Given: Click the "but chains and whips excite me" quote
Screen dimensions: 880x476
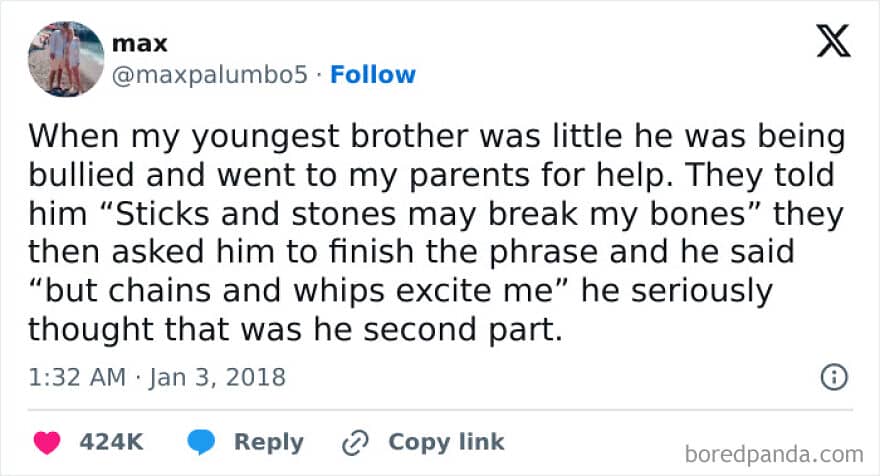Looking at the screenshot, I should 299,291.
